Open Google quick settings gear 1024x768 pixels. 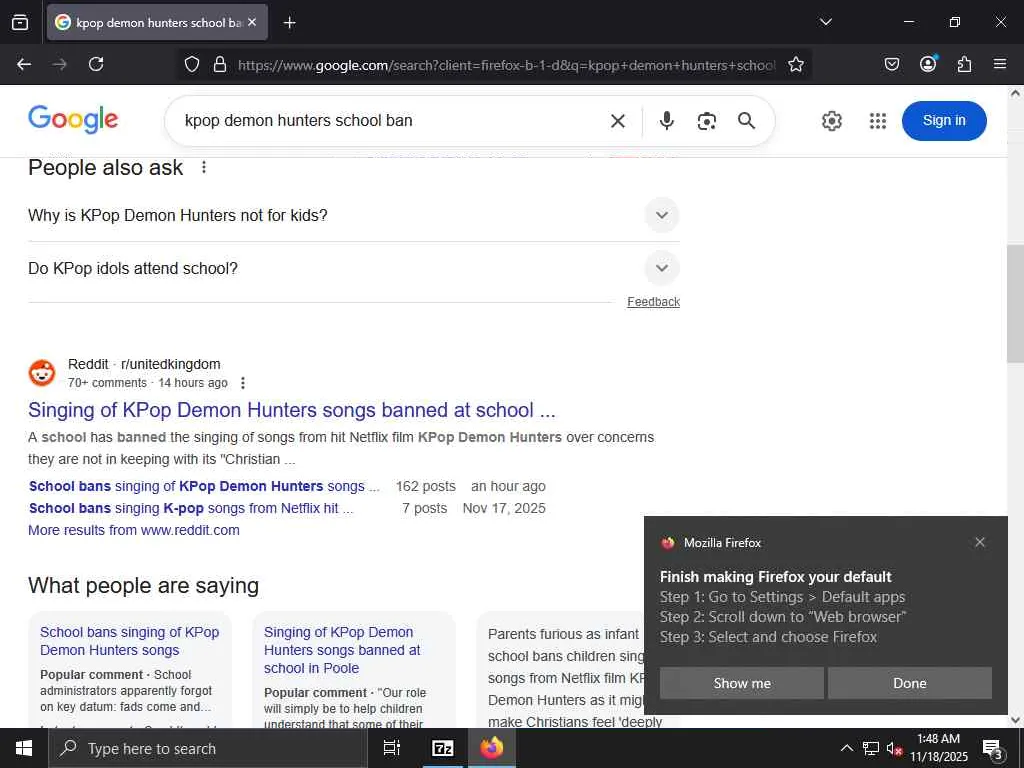(x=831, y=121)
